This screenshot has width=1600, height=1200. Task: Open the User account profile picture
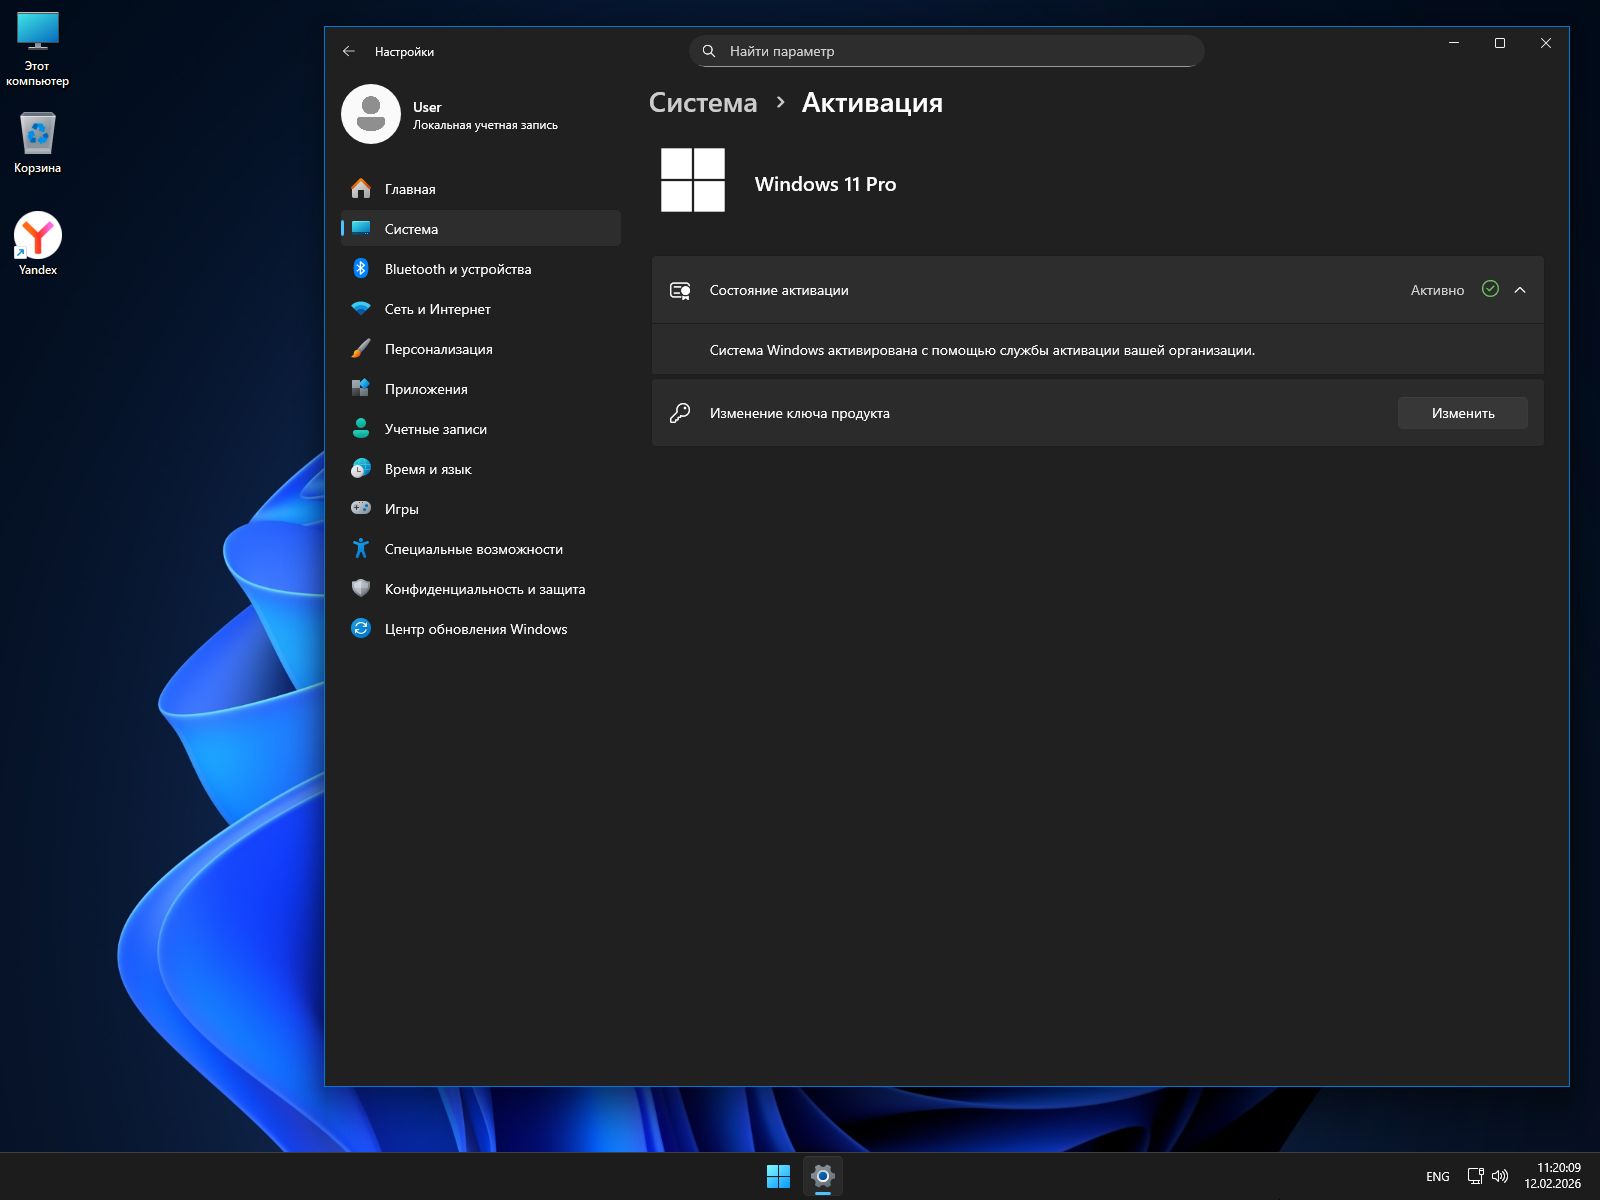pyautogui.click(x=371, y=114)
